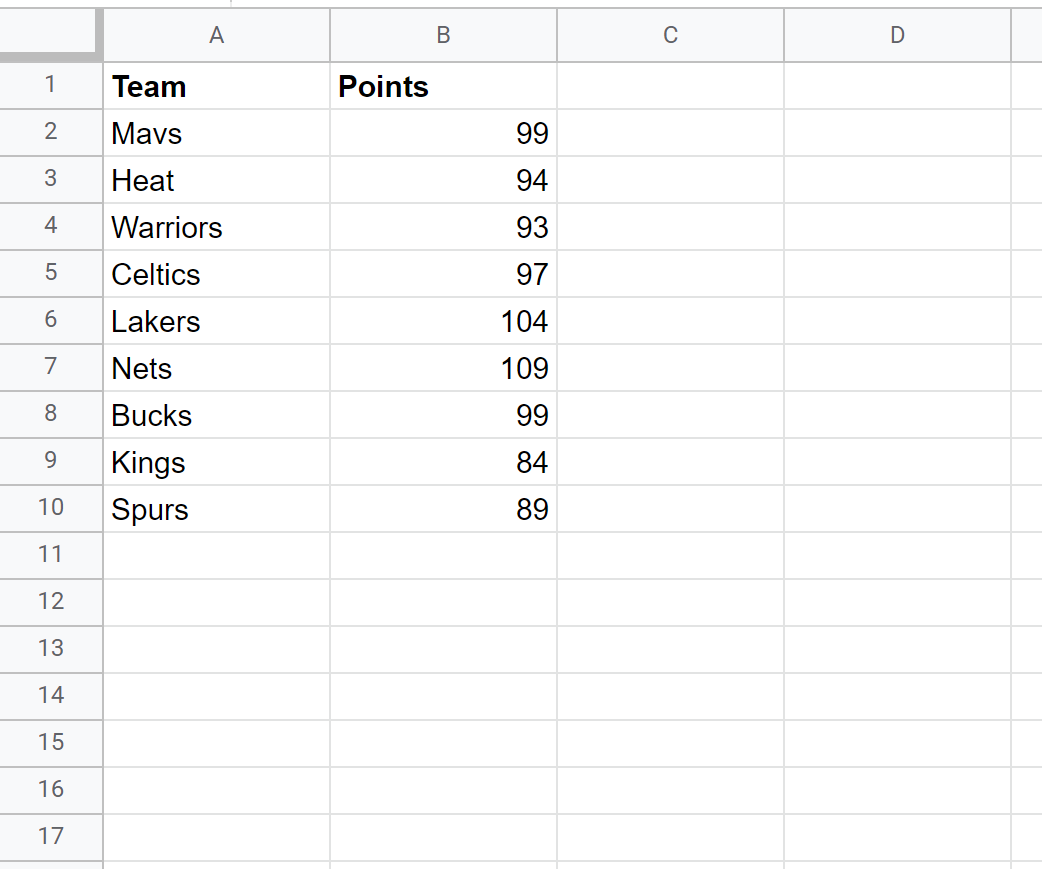
Task: Click the Team header cell
Action: 216,87
